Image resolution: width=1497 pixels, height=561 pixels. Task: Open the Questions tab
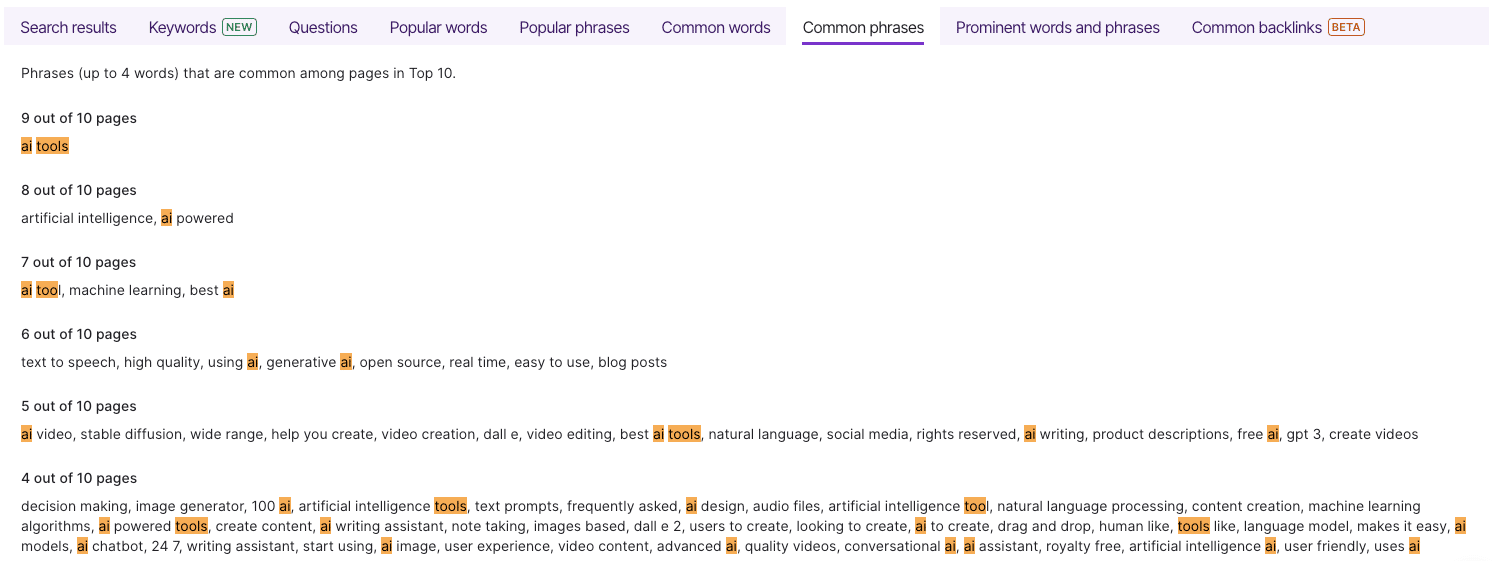(x=323, y=27)
